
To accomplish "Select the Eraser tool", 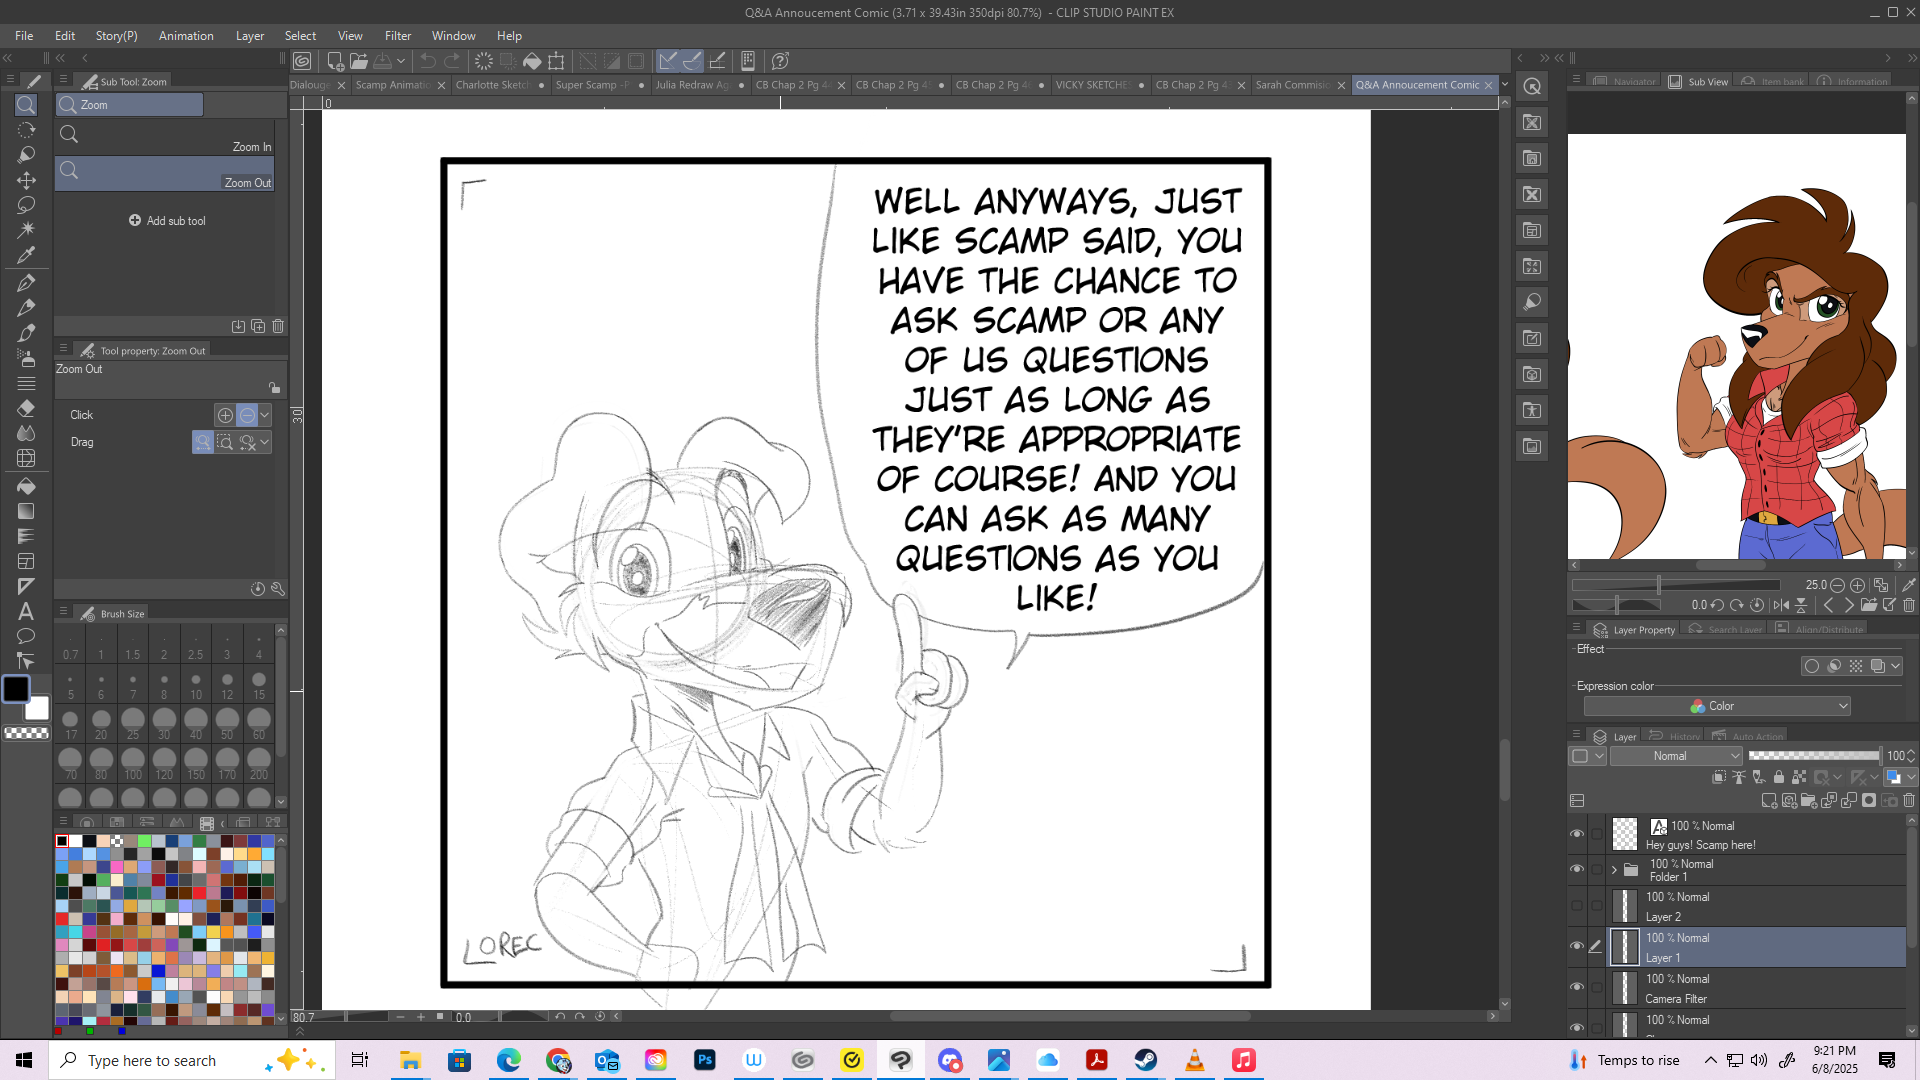I will pyautogui.click(x=26, y=408).
